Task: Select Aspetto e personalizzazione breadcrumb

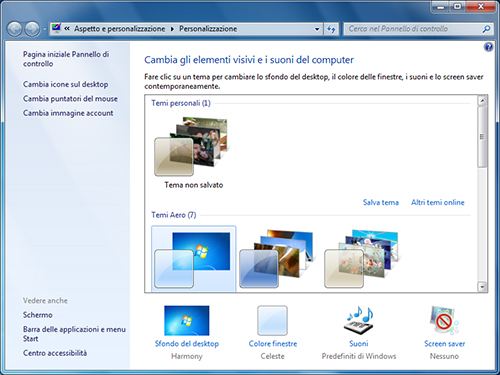Action: [119, 29]
